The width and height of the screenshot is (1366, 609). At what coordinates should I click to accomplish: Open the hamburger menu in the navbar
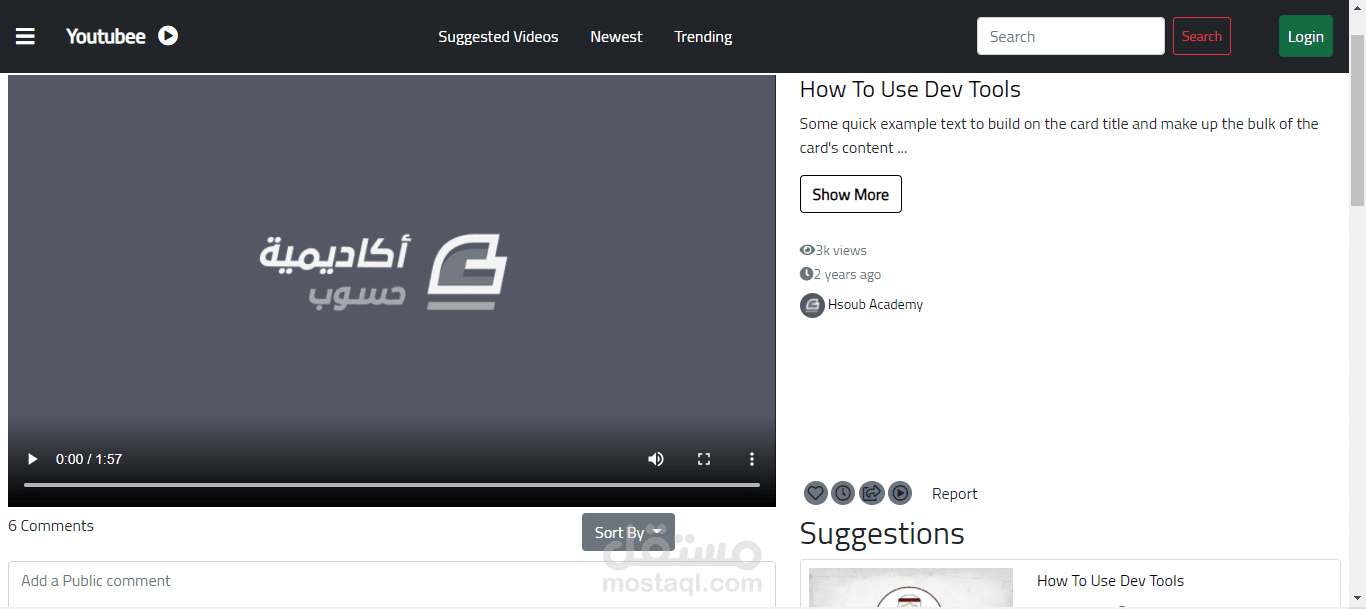(x=25, y=36)
